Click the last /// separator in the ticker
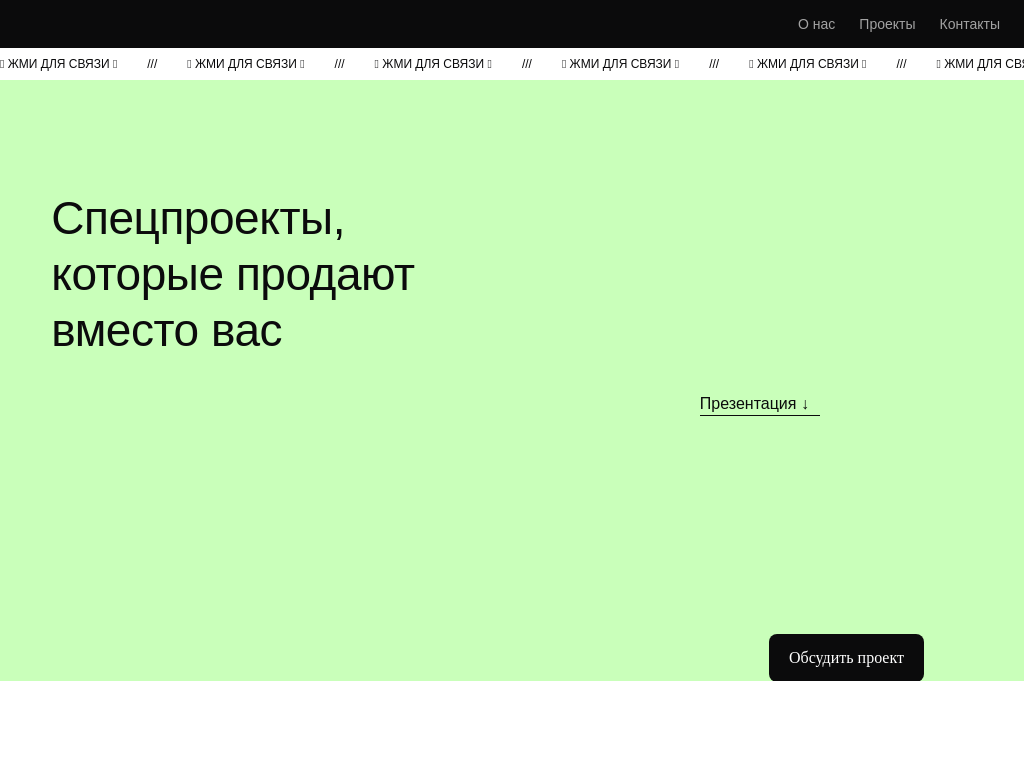1024x768 pixels. pos(901,64)
